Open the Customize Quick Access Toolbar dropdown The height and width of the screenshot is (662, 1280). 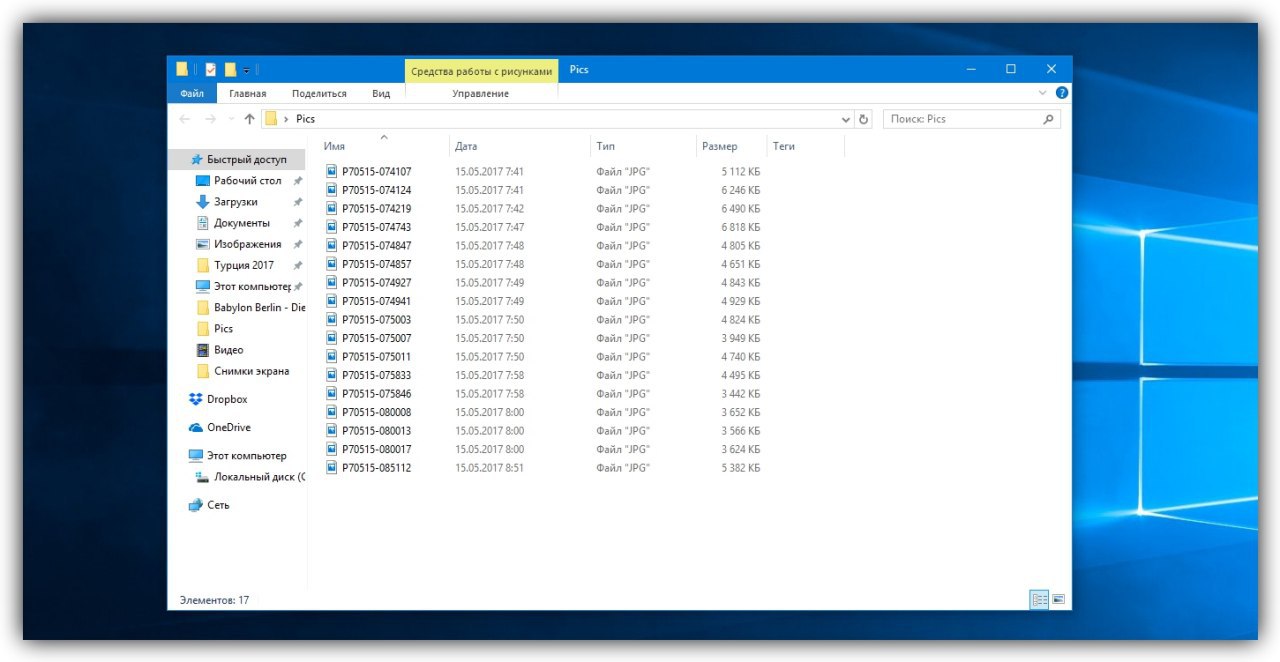click(x=246, y=70)
